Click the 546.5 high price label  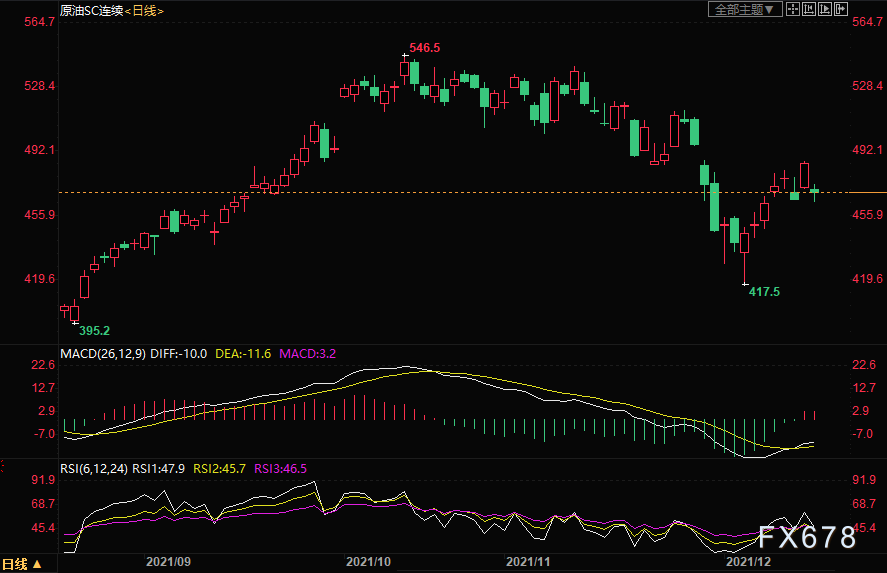pyautogui.click(x=425, y=48)
